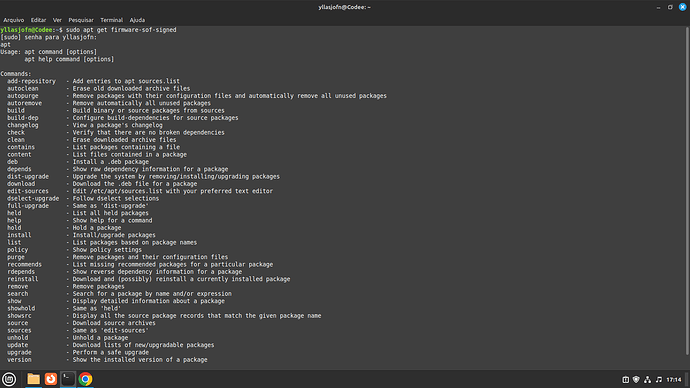Screen dimensions: 690x388
Task: Click the 'version' command name
Action: point(19,360)
